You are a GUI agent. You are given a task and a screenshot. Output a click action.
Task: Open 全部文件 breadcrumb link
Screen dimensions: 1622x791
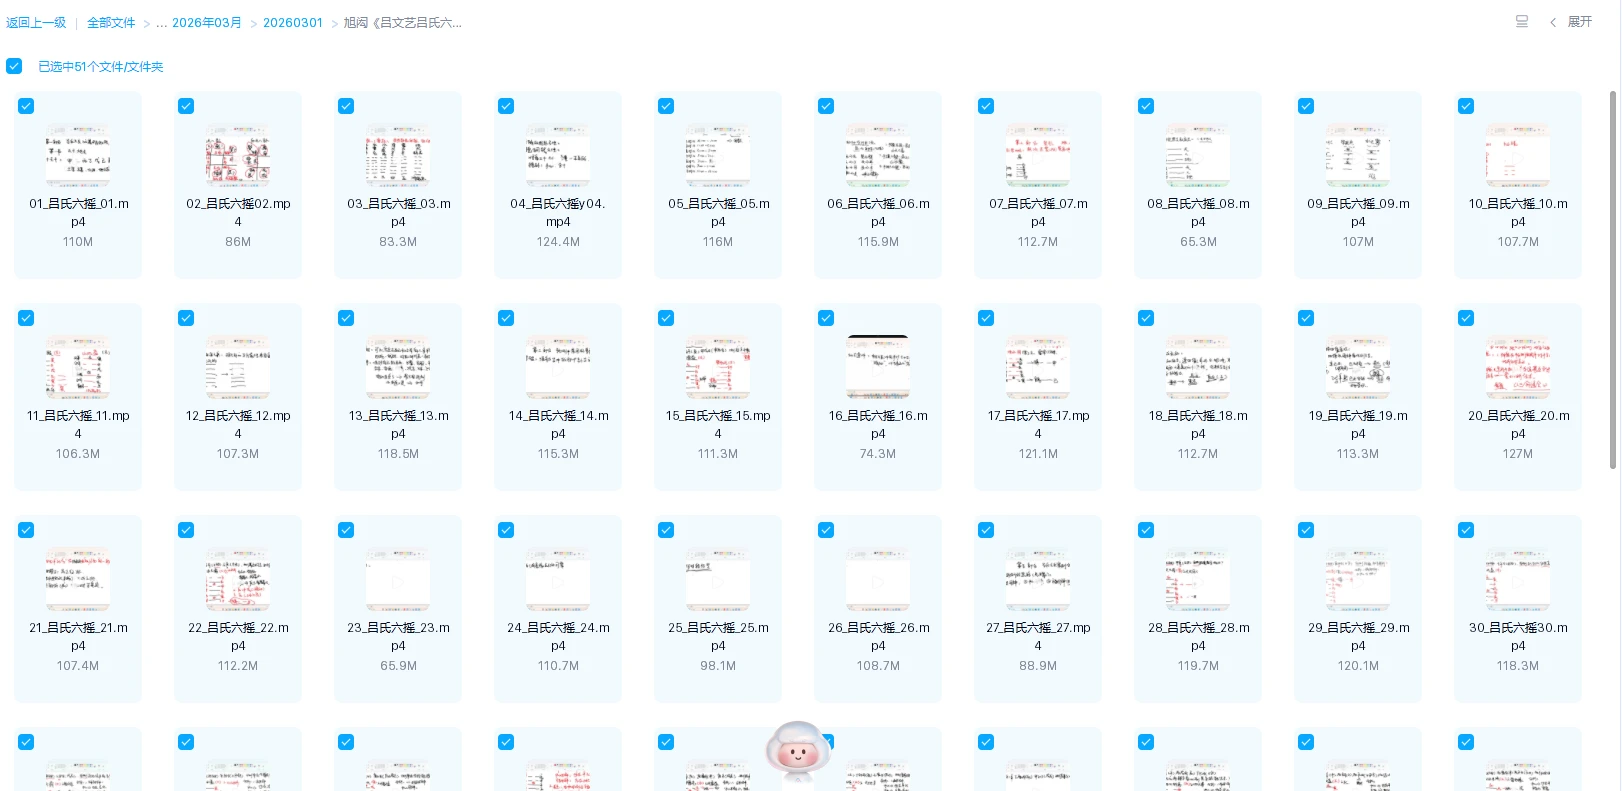[111, 22]
